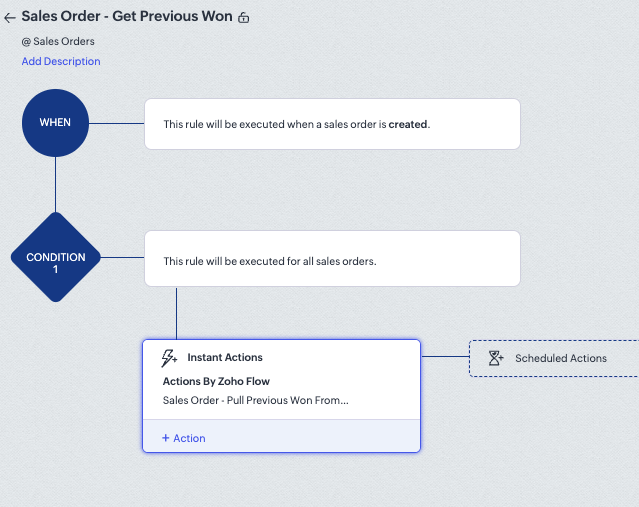Click the lock icon next to the title
This screenshot has width=639, height=507.
click(244, 18)
